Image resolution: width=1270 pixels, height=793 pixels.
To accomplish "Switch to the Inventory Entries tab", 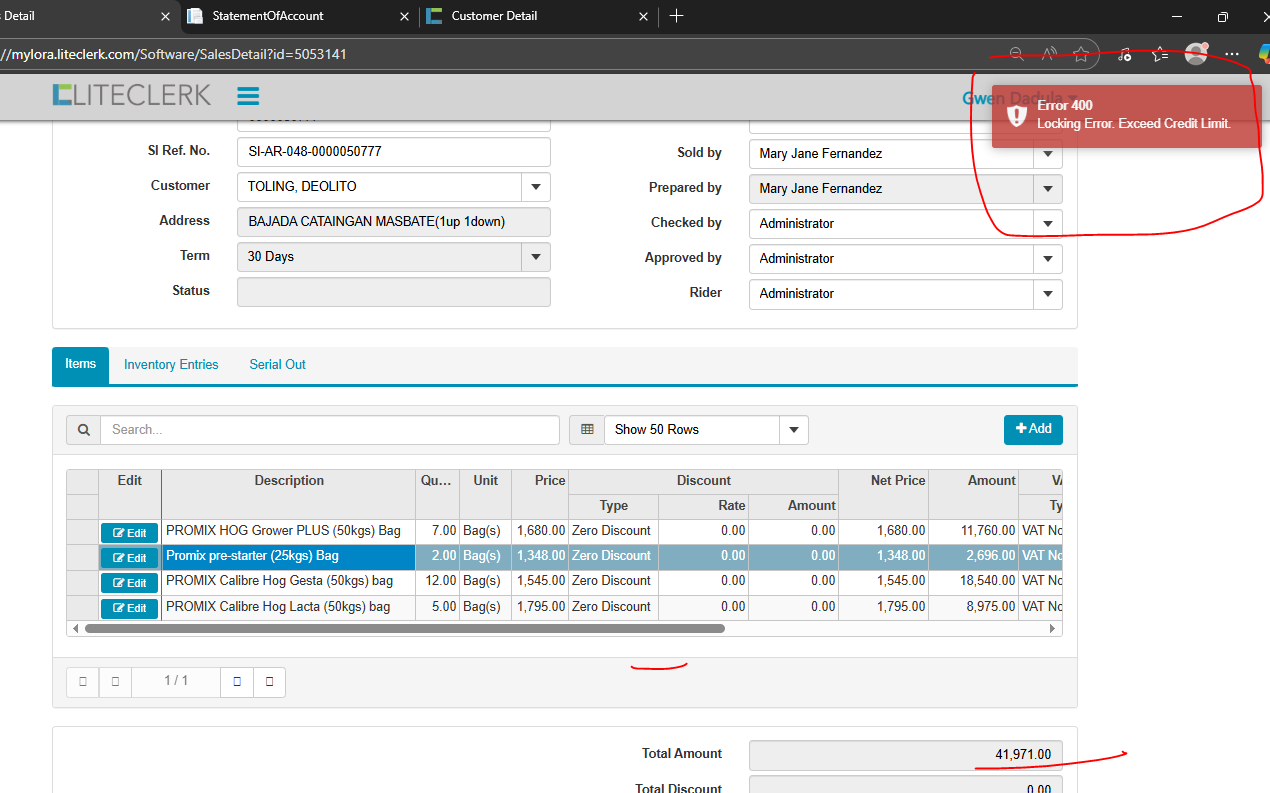I will 171,365.
